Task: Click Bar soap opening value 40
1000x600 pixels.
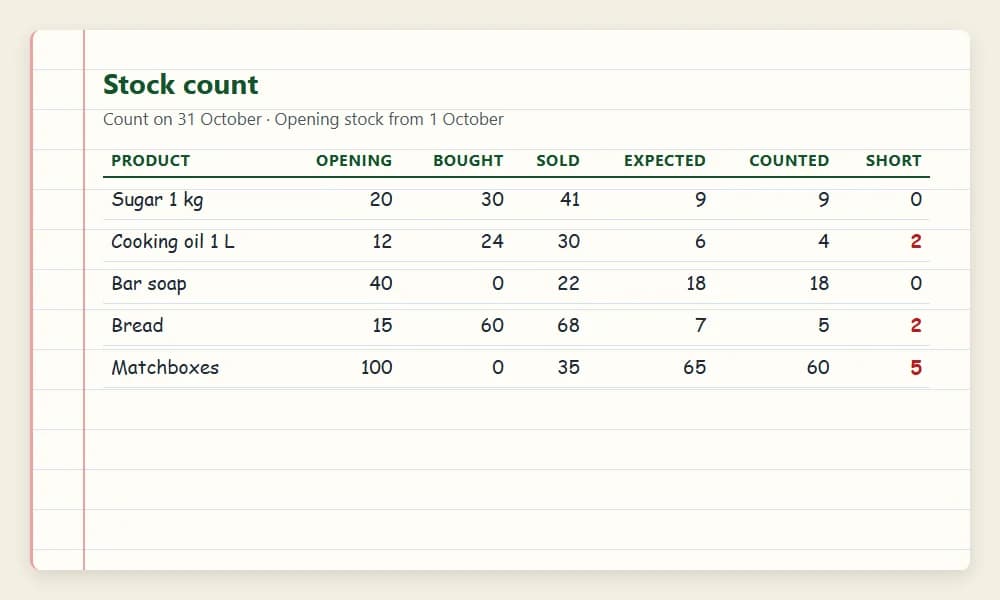Action: pos(381,284)
